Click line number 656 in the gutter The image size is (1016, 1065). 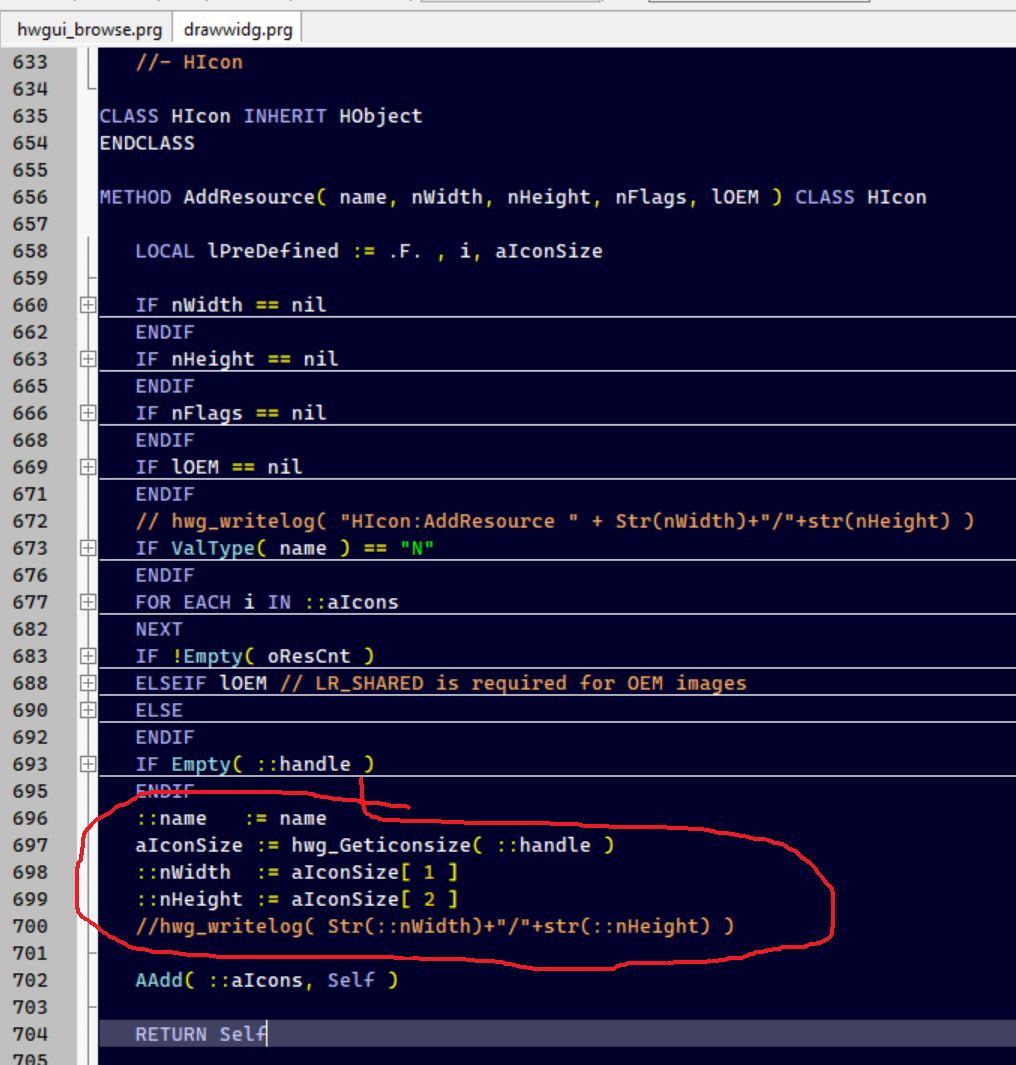[30, 197]
